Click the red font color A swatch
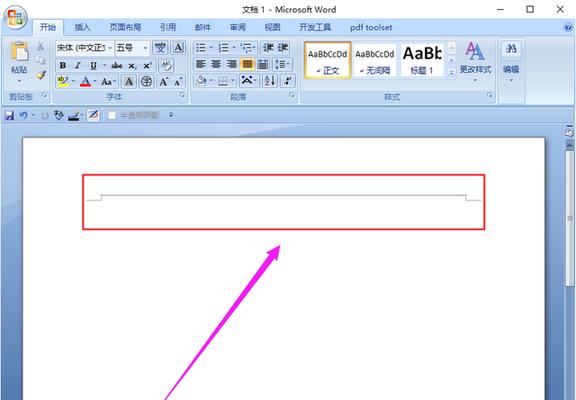 pyautogui.click(x=85, y=81)
